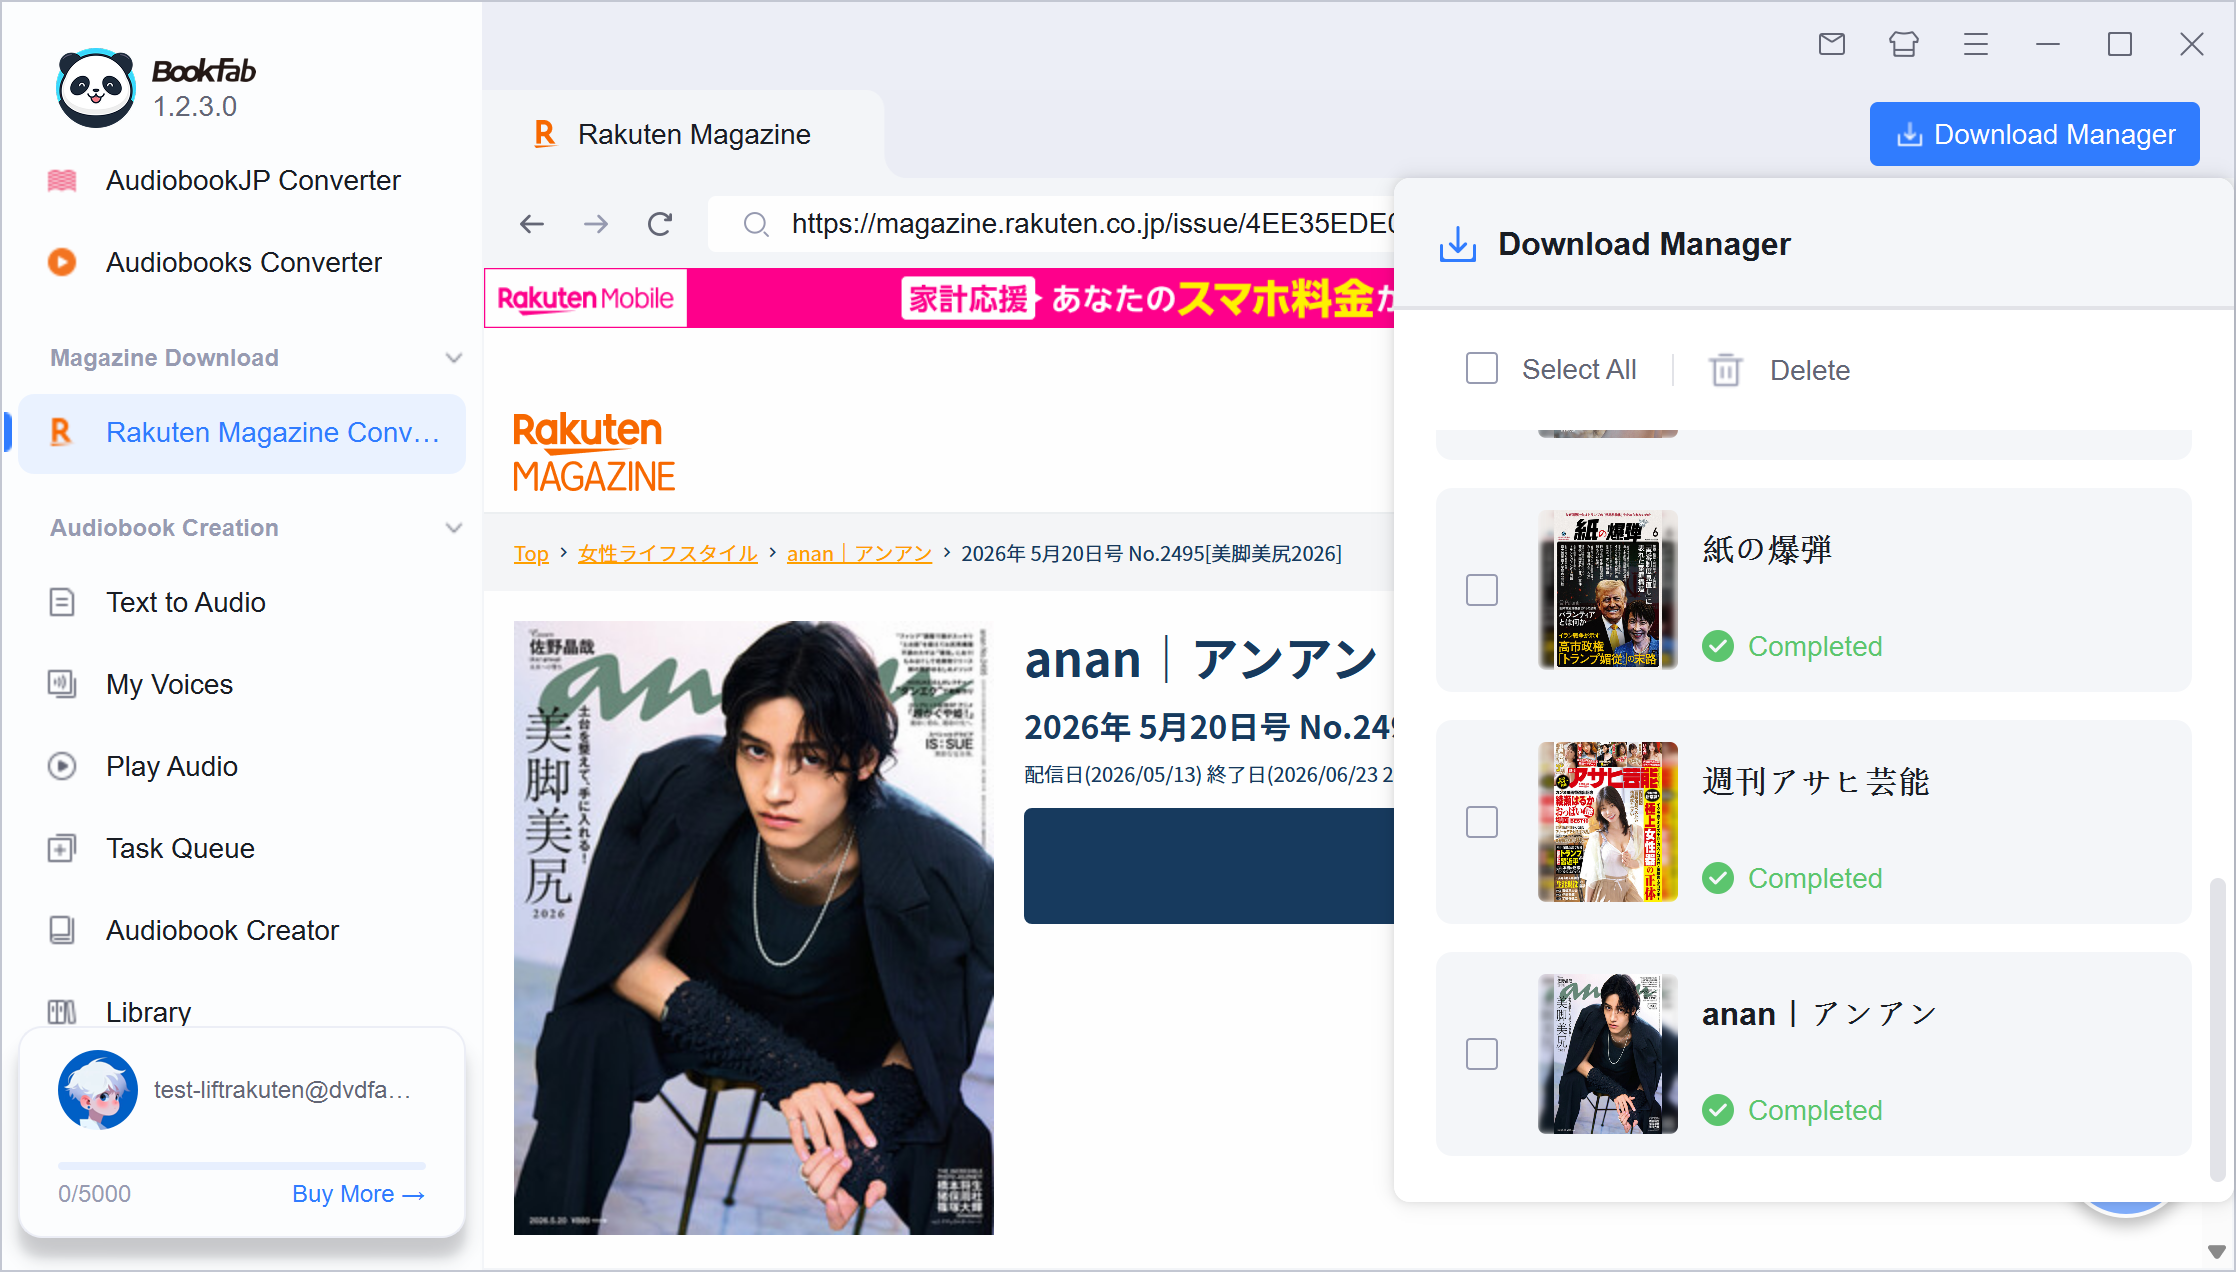The width and height of the screenshot is (2236, 1272).
Task: Click the 0/5000 usage progress bar
Action: coord(242,1166)
